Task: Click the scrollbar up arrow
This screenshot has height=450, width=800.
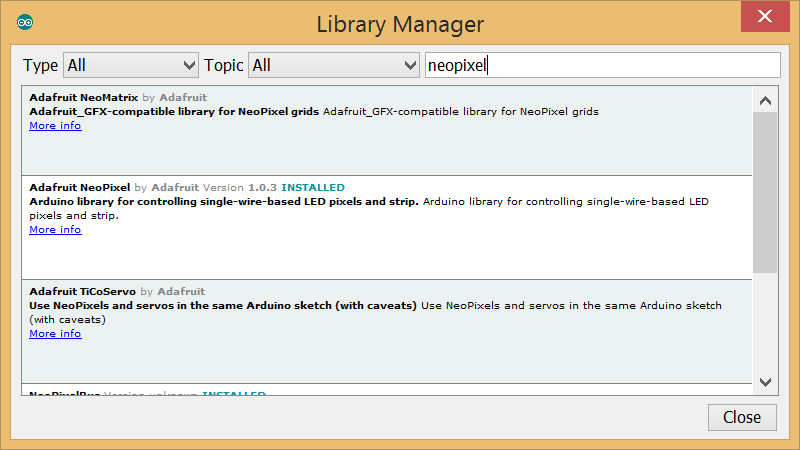Action: pos(765,101)
